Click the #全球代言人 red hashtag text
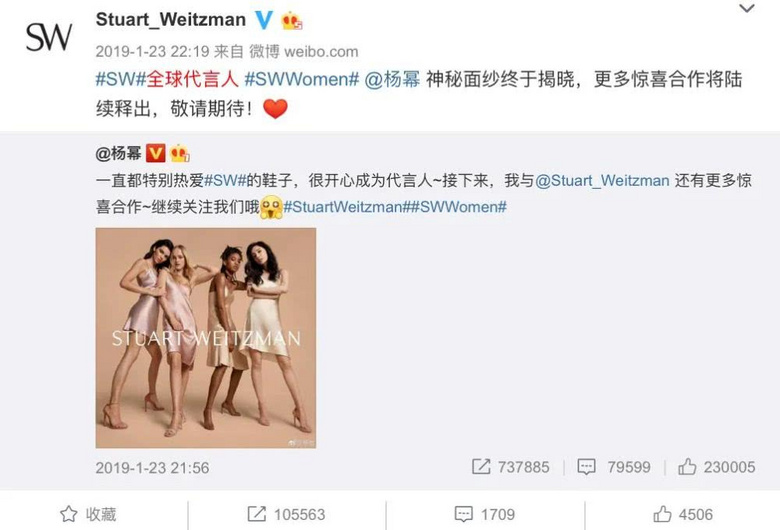This screenshot has height=530, width=780. click(193, 79)
